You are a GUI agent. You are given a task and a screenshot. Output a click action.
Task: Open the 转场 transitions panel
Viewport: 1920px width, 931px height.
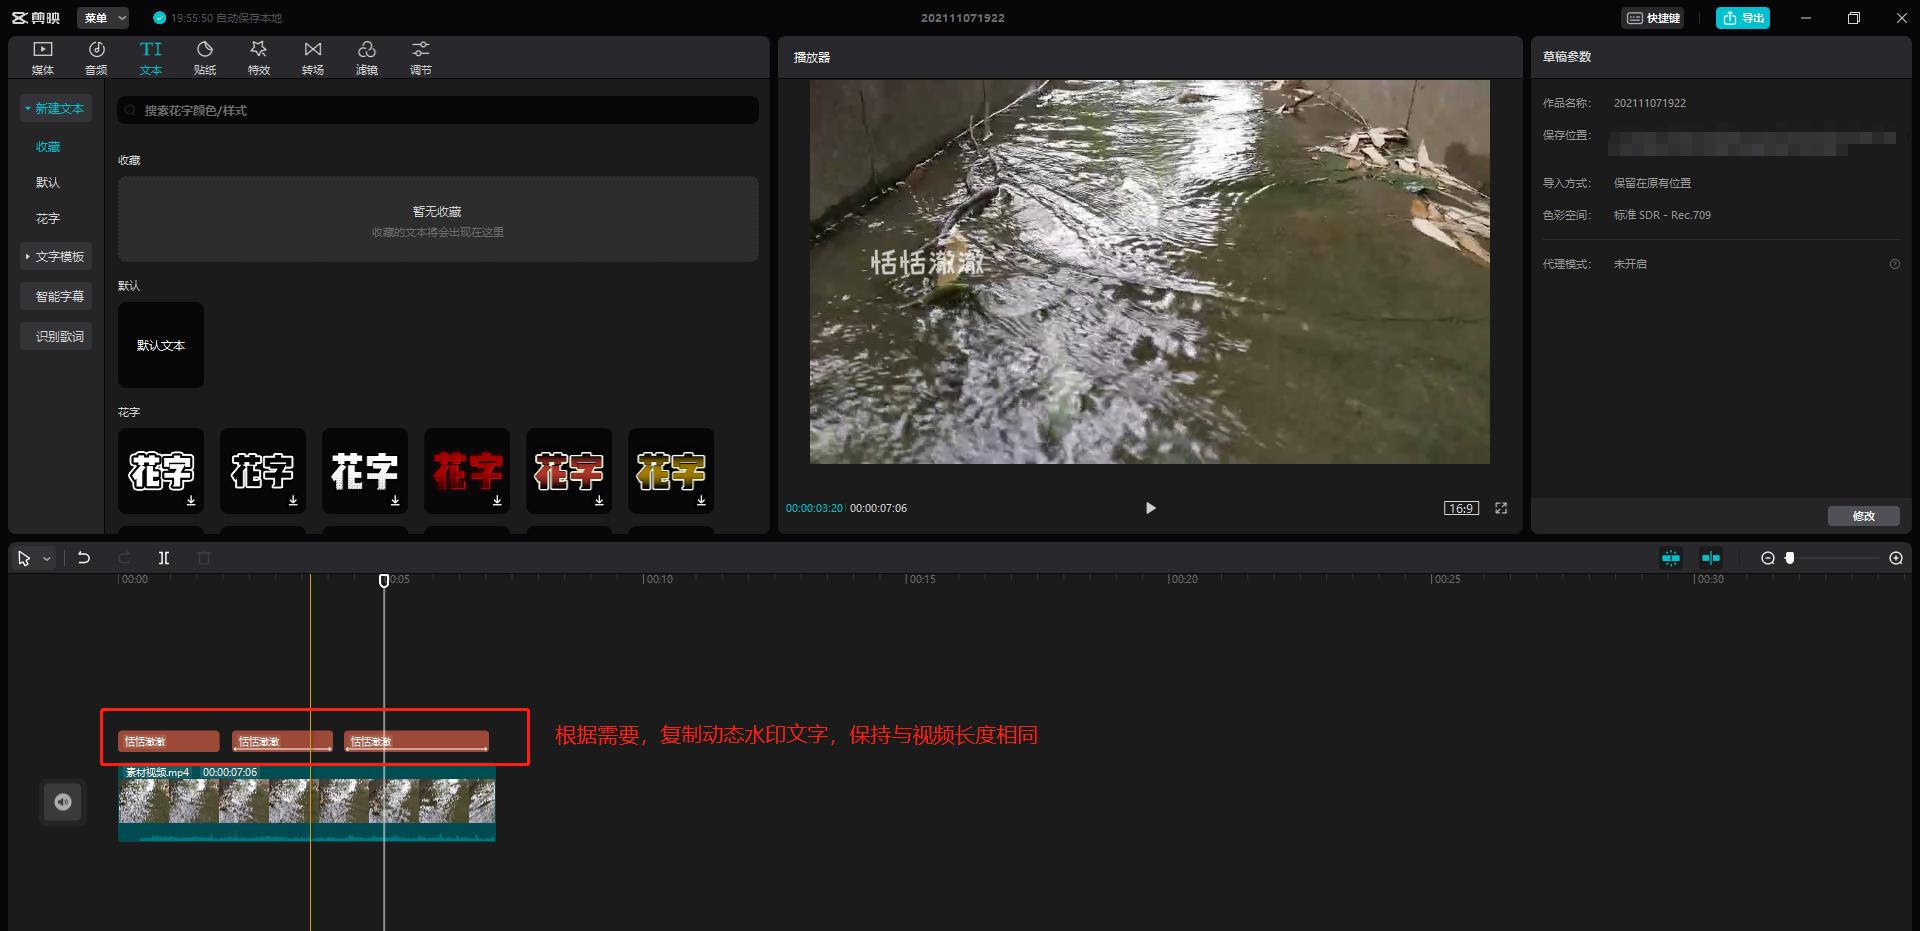click(313, 57)
